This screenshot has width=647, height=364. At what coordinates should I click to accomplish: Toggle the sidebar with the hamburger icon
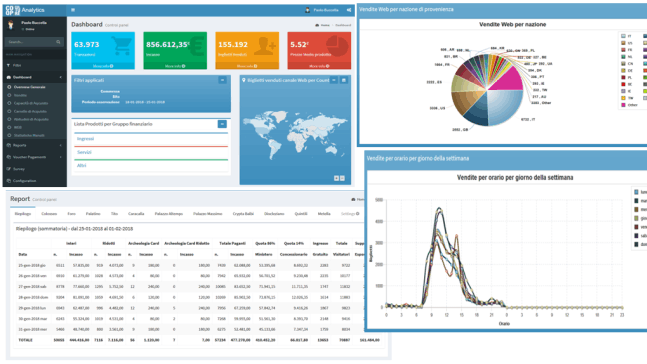coord(73,10)
